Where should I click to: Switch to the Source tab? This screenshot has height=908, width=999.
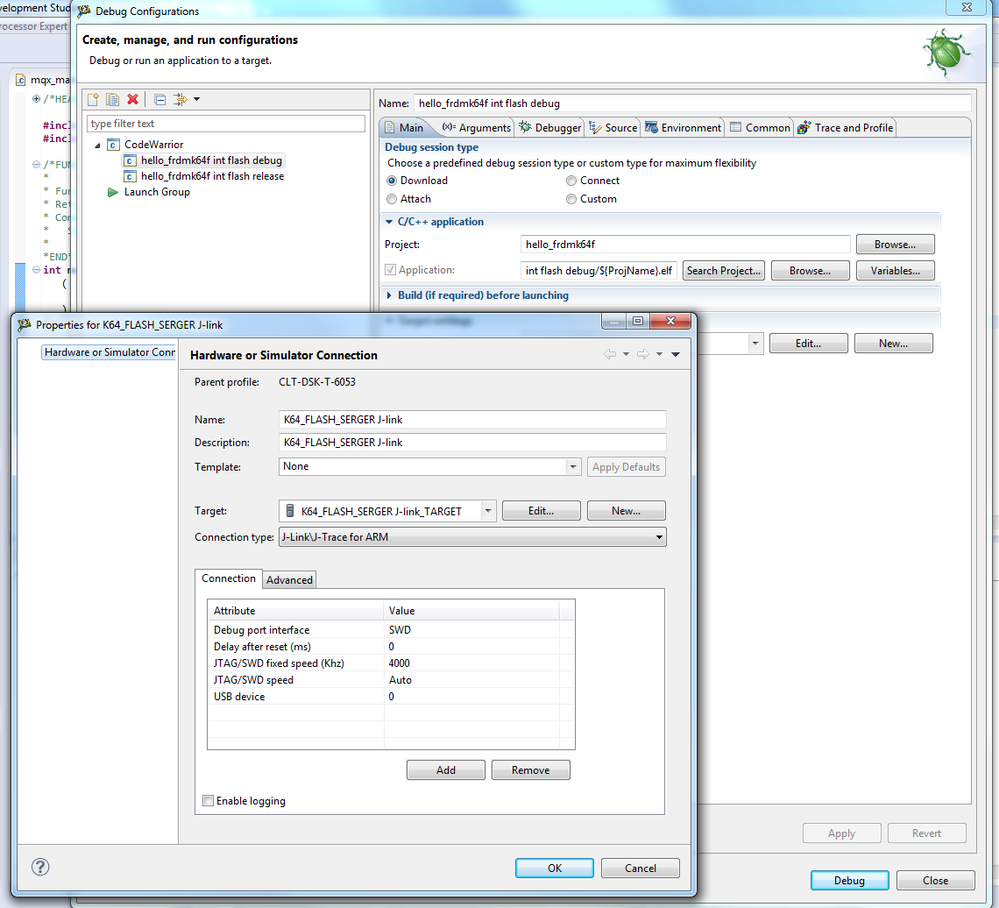click(x=613, y=128)
